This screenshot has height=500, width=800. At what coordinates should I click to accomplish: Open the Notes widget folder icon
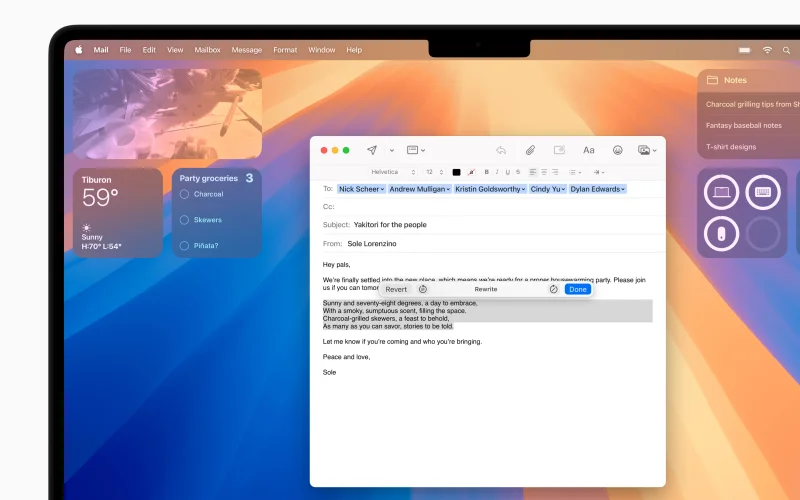[712, 80]
